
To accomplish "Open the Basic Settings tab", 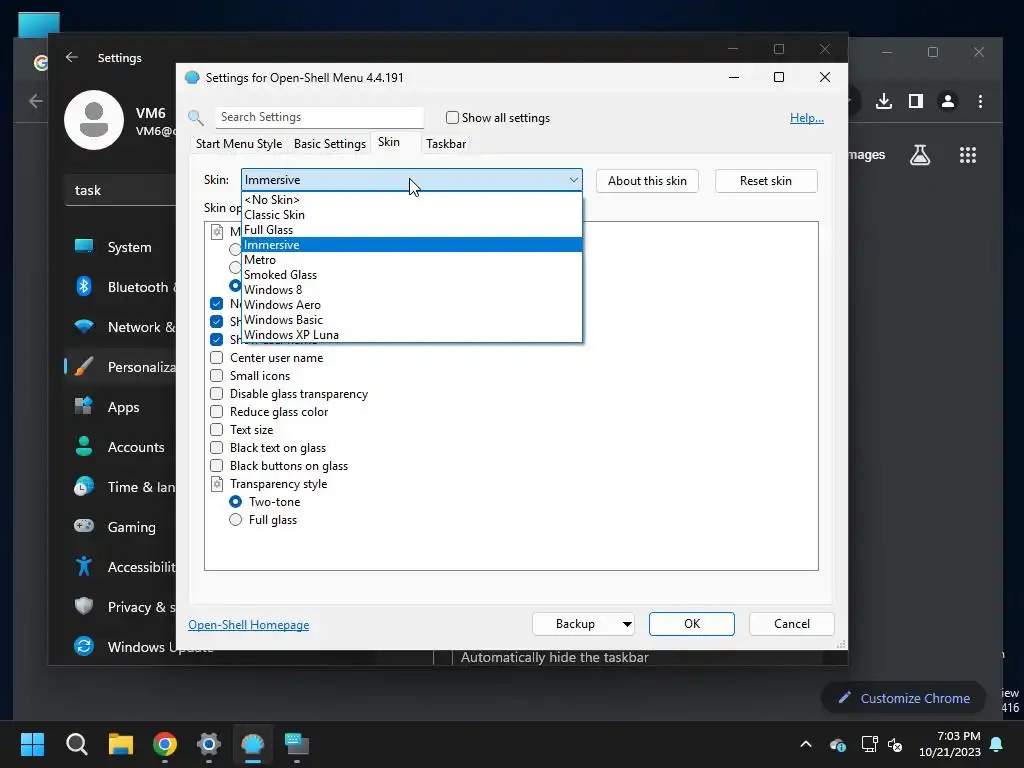I will point(330,144).
